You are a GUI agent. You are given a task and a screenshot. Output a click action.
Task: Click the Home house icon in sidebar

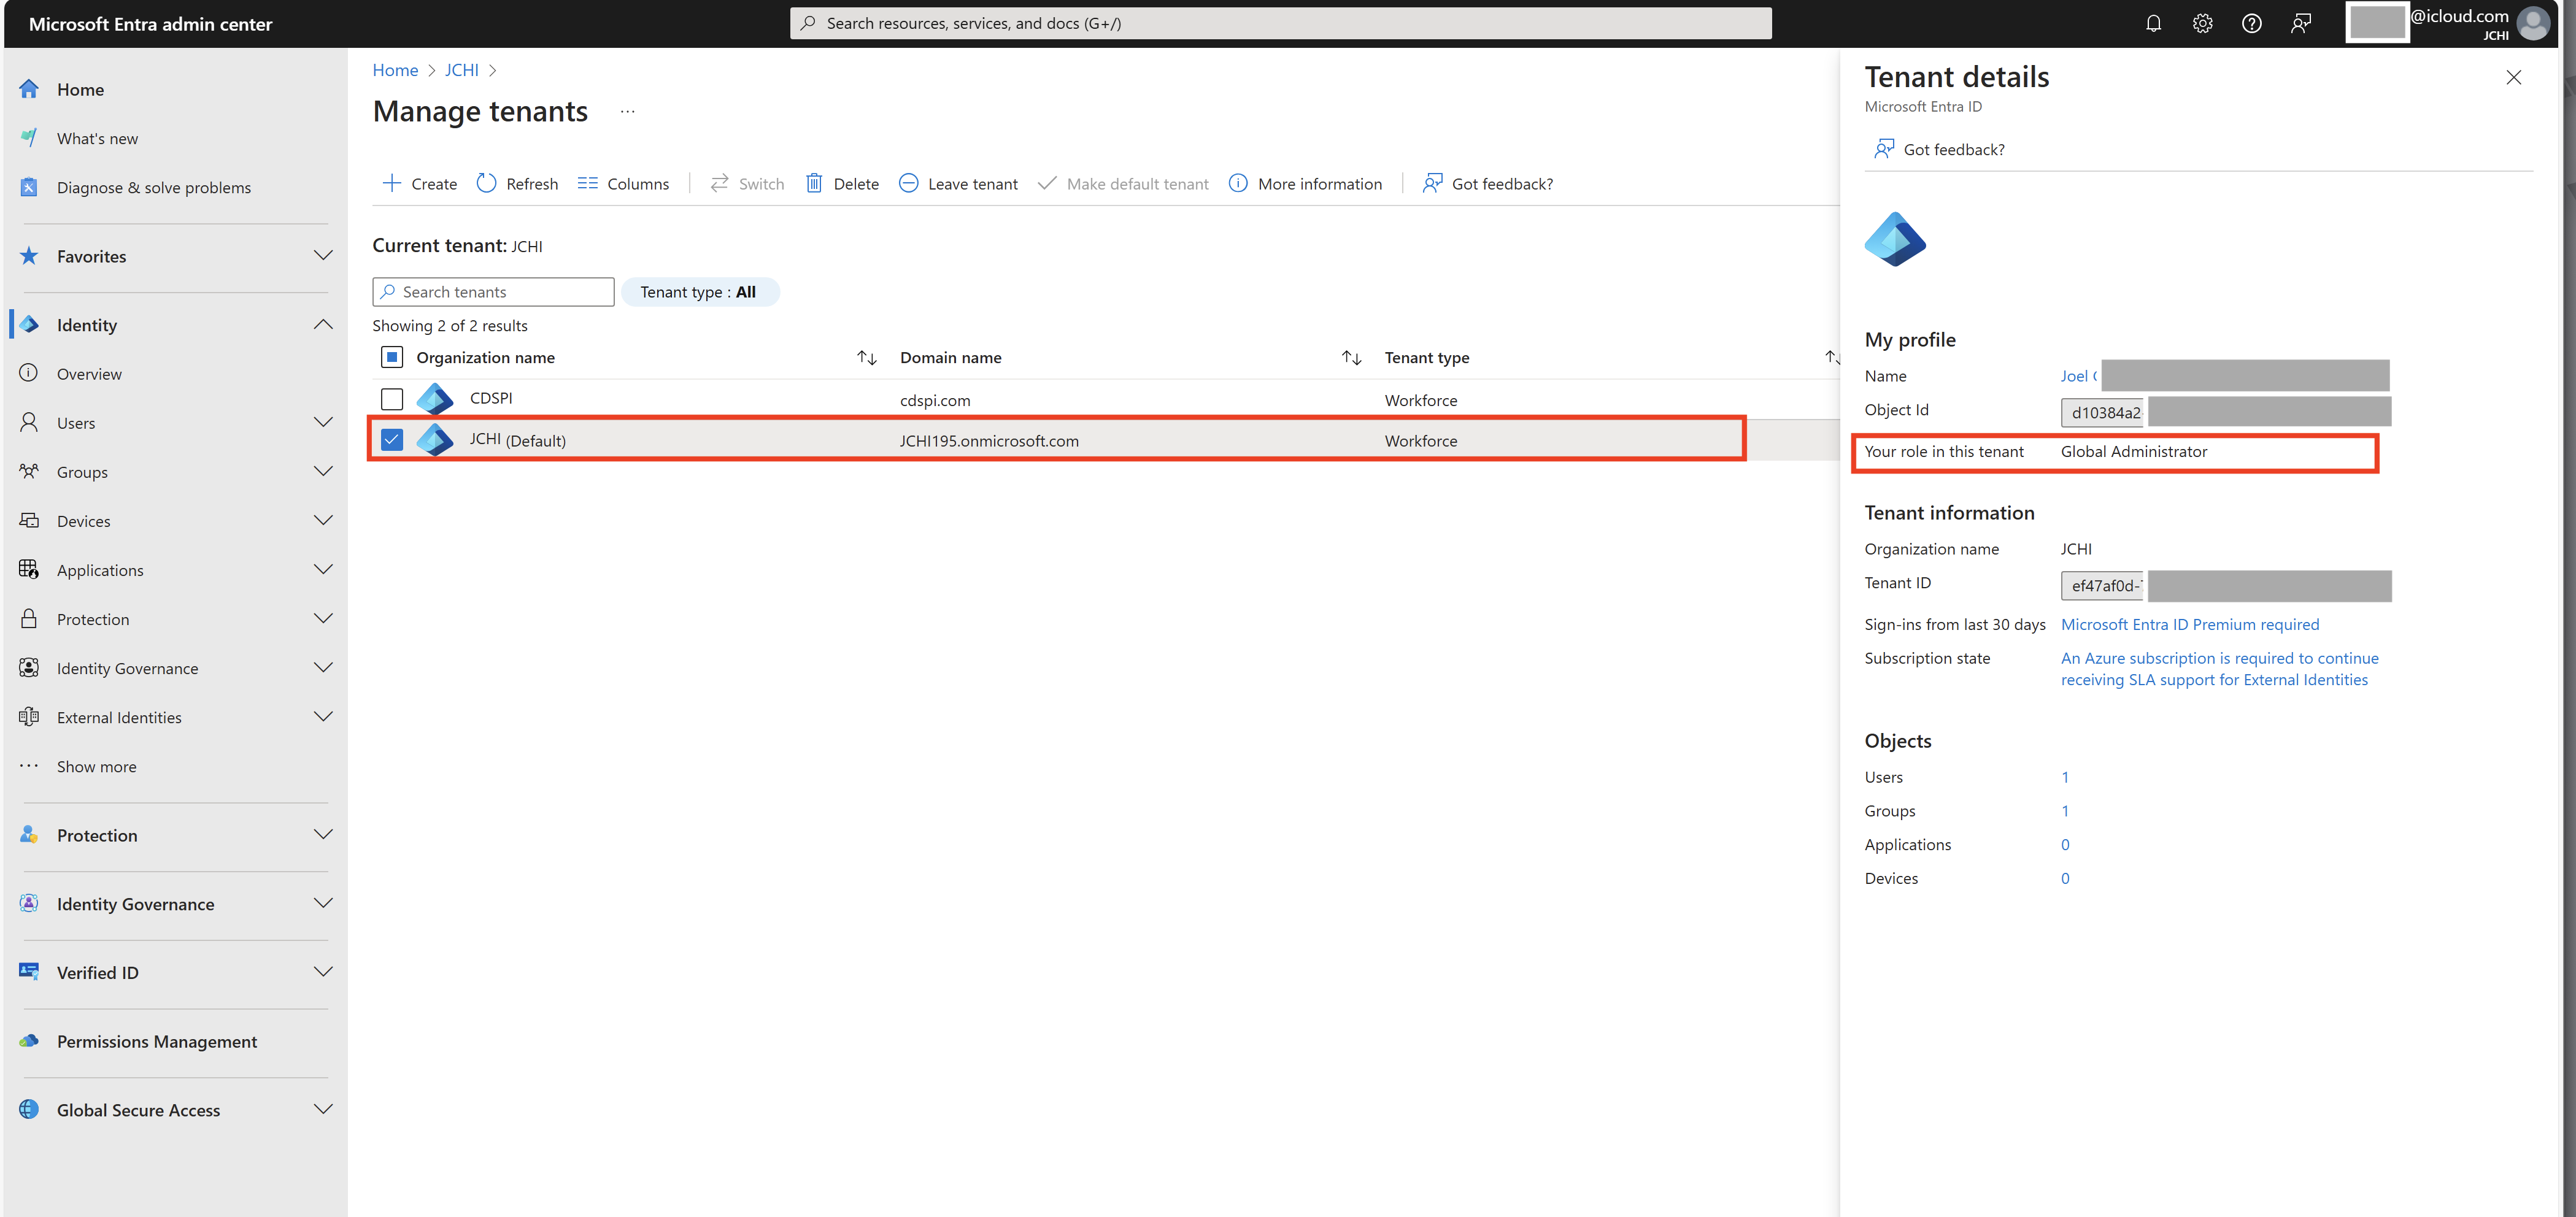29,89
